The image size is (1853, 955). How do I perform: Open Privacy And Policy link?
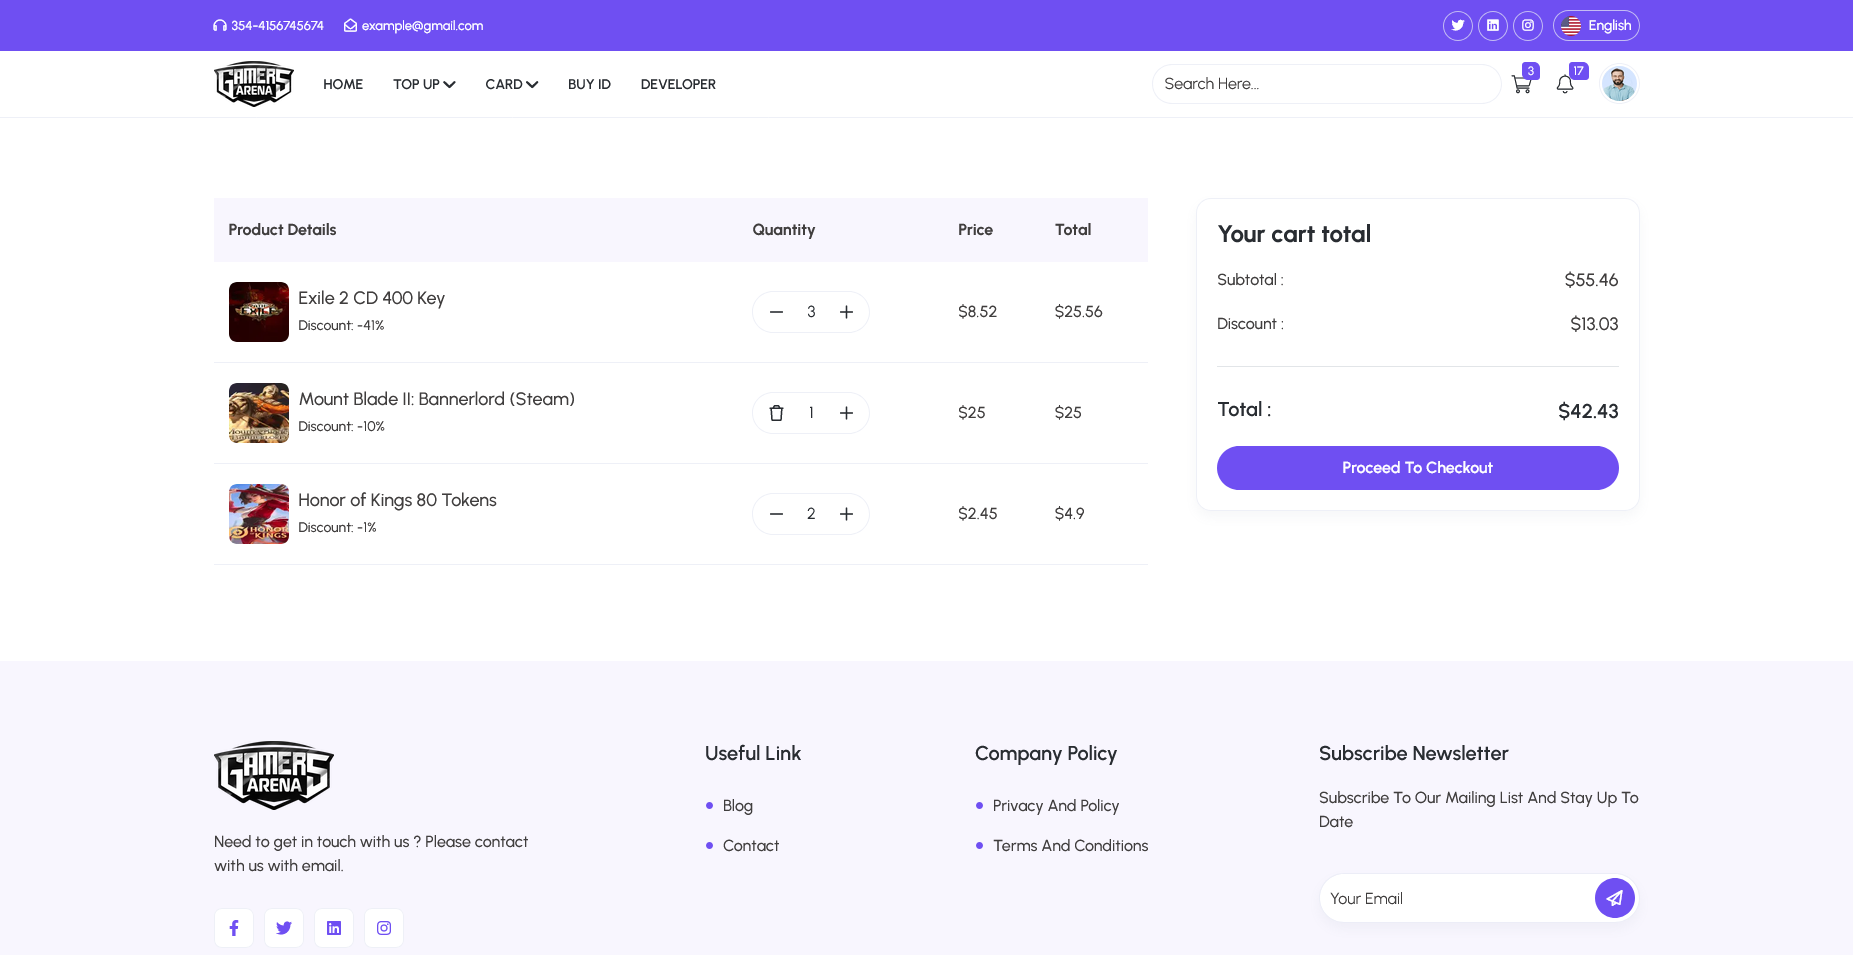click(1056, 806)
